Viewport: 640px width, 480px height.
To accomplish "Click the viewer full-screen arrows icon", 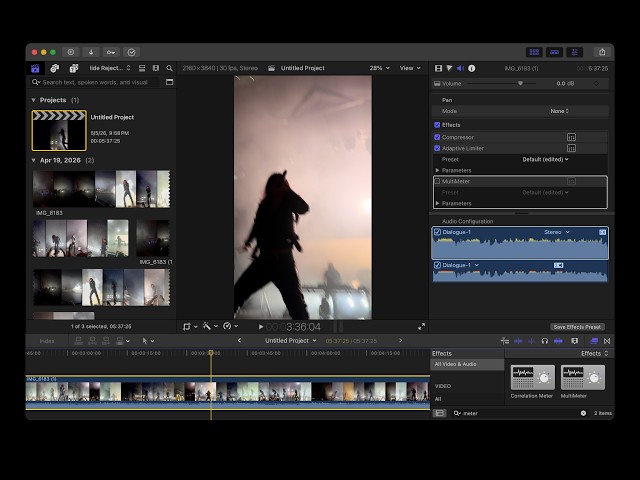I will coord(421,326).
